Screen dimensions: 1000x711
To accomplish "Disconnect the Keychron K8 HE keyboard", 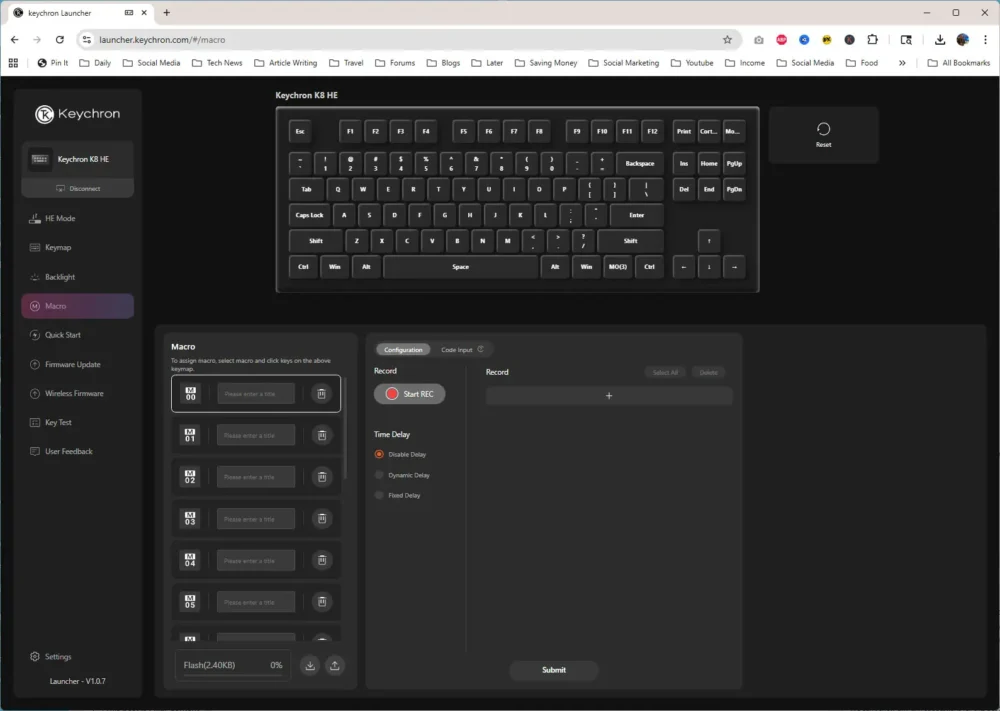I will 78,189.
